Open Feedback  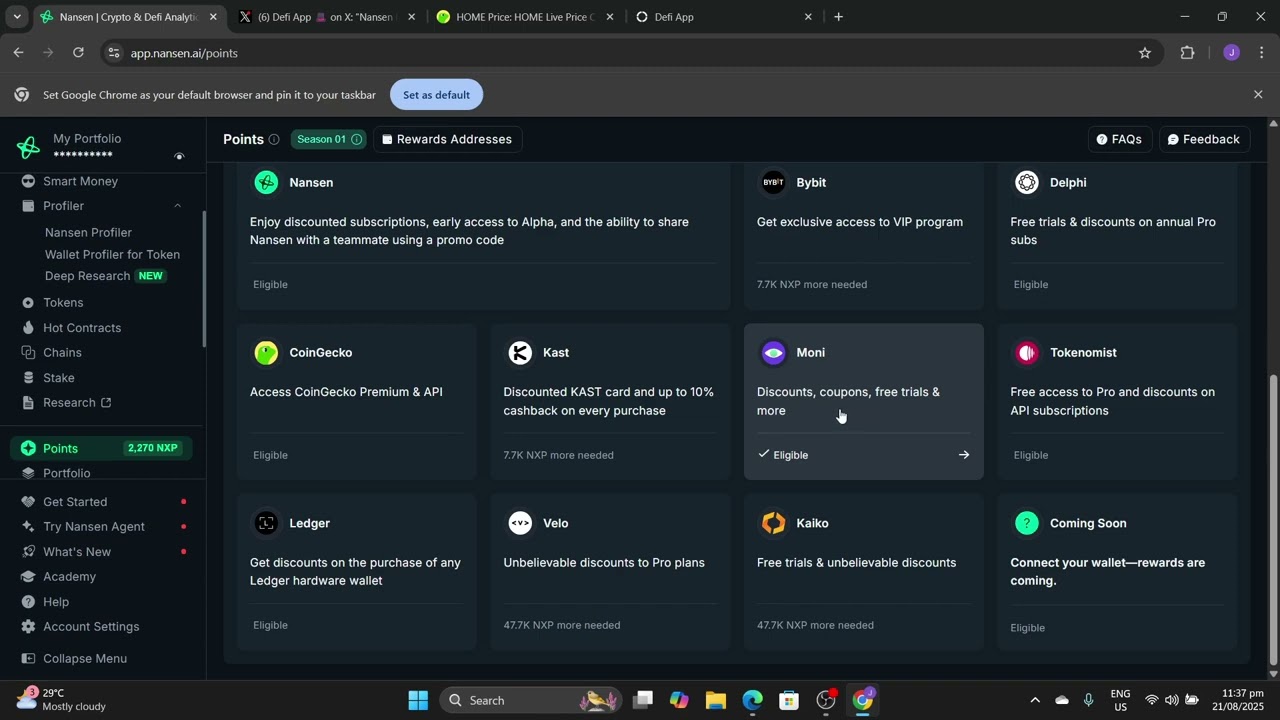[x=1204, y=139]
